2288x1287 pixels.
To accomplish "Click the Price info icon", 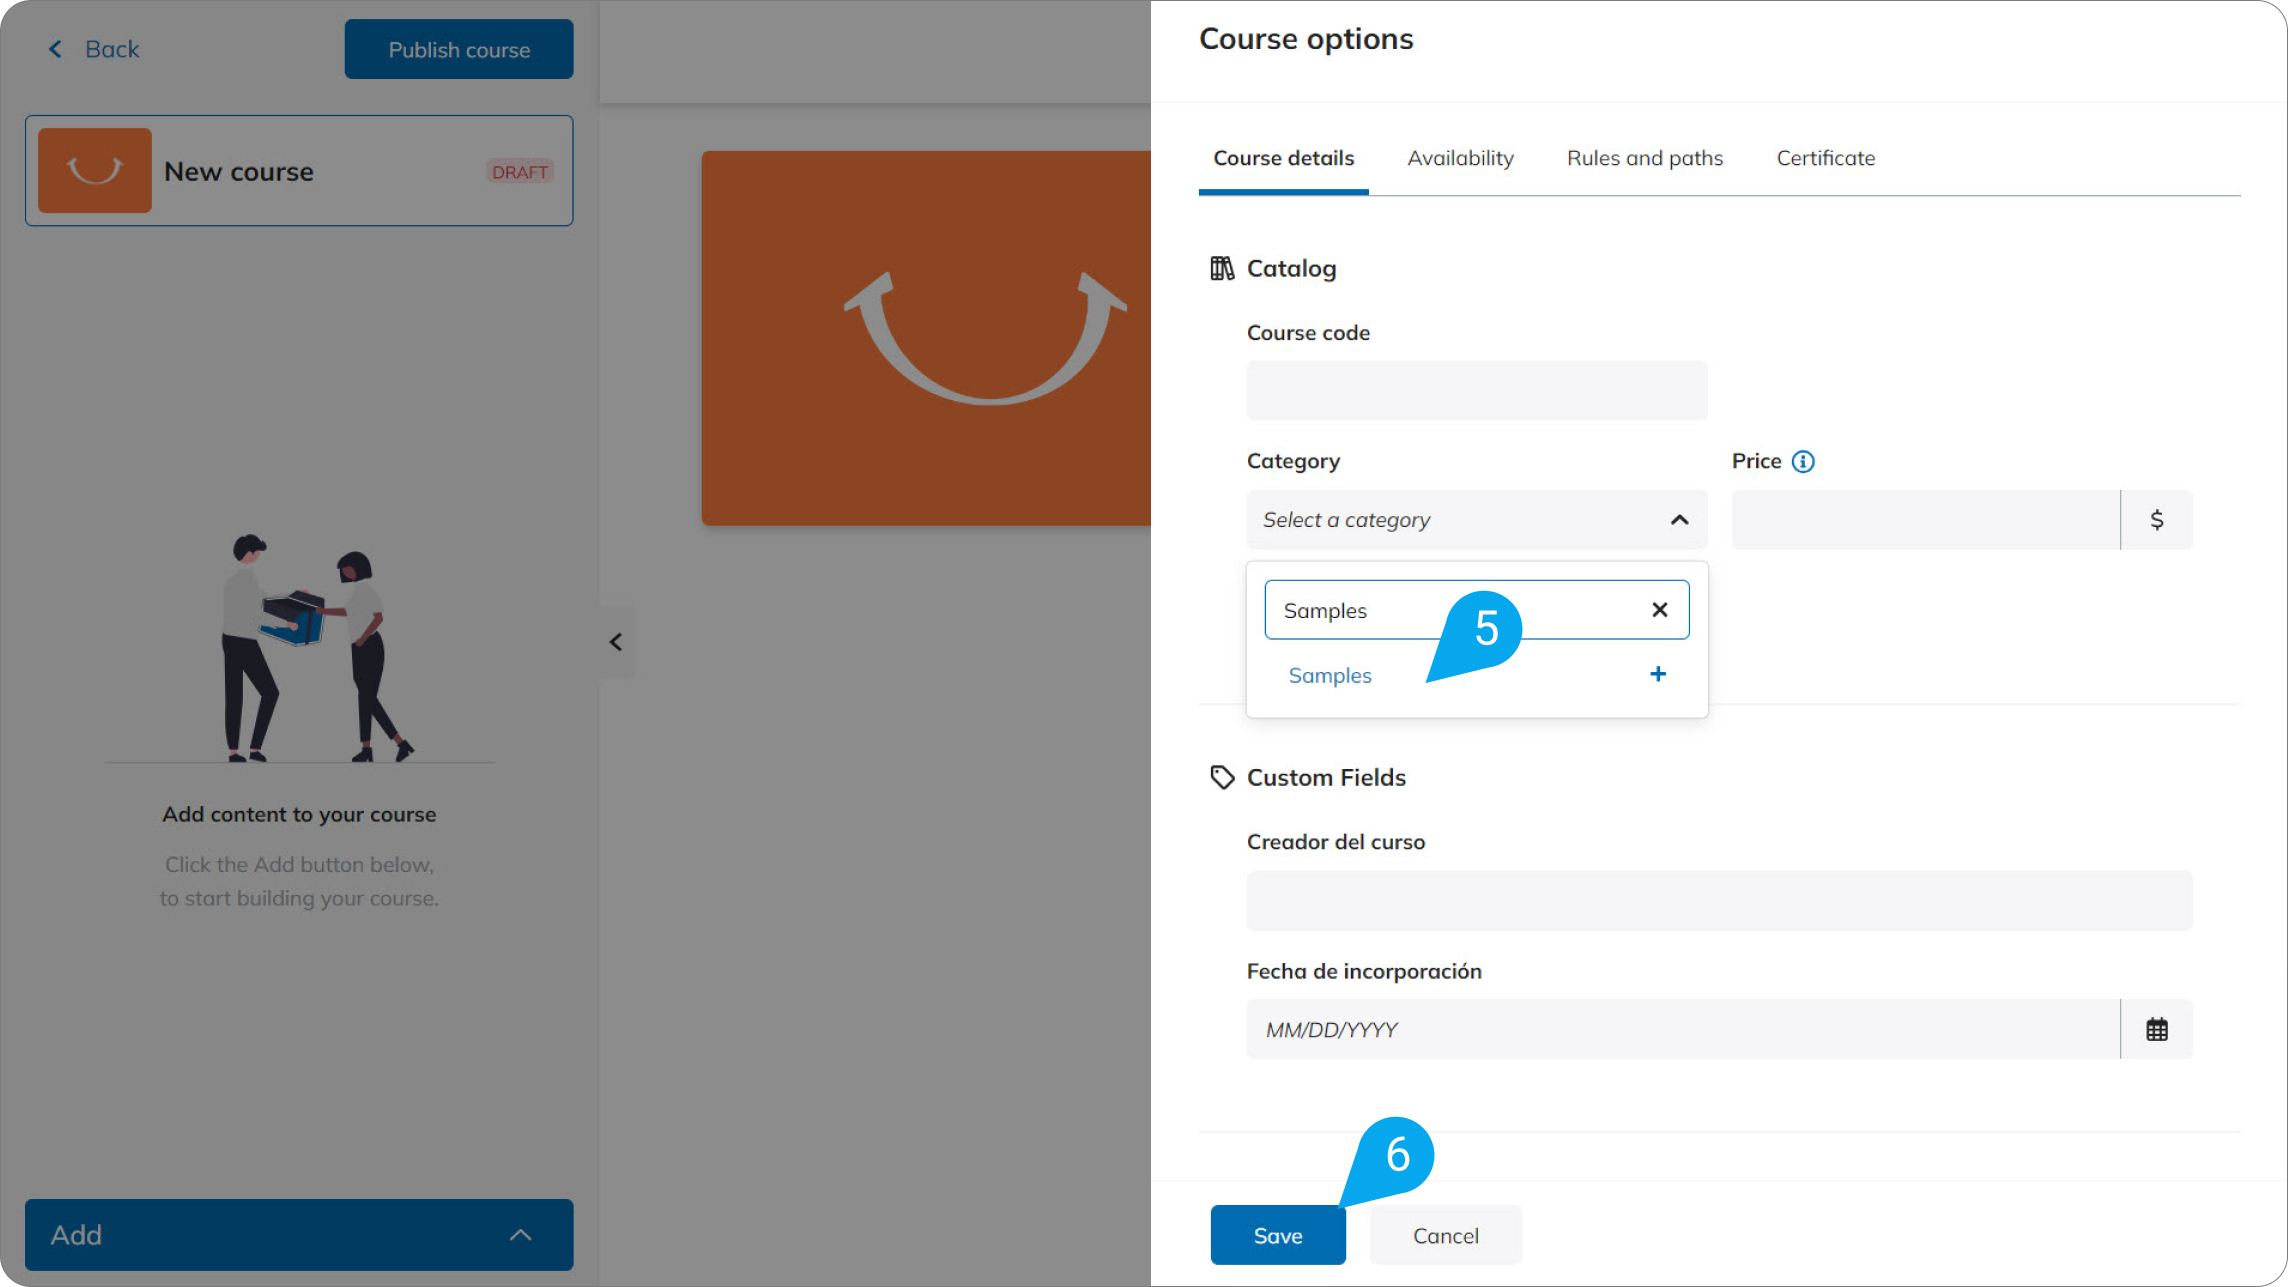I will coord(1802,461).
